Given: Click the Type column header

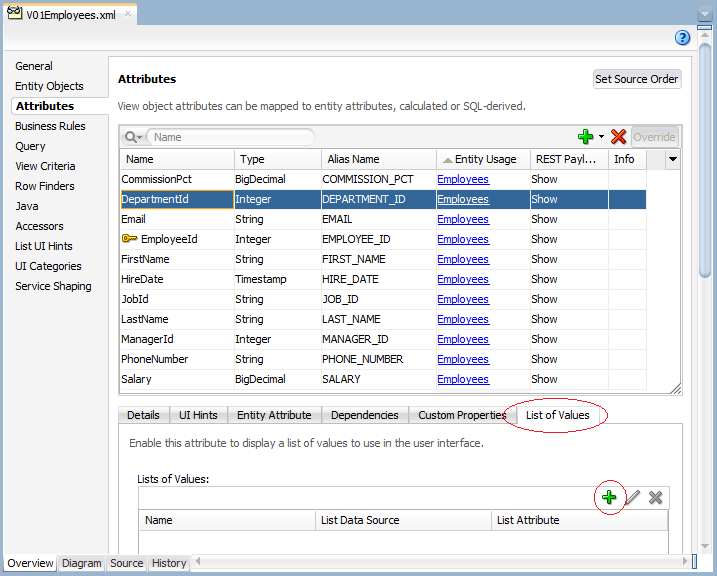Looking at the screenshot, I should 278,159.
